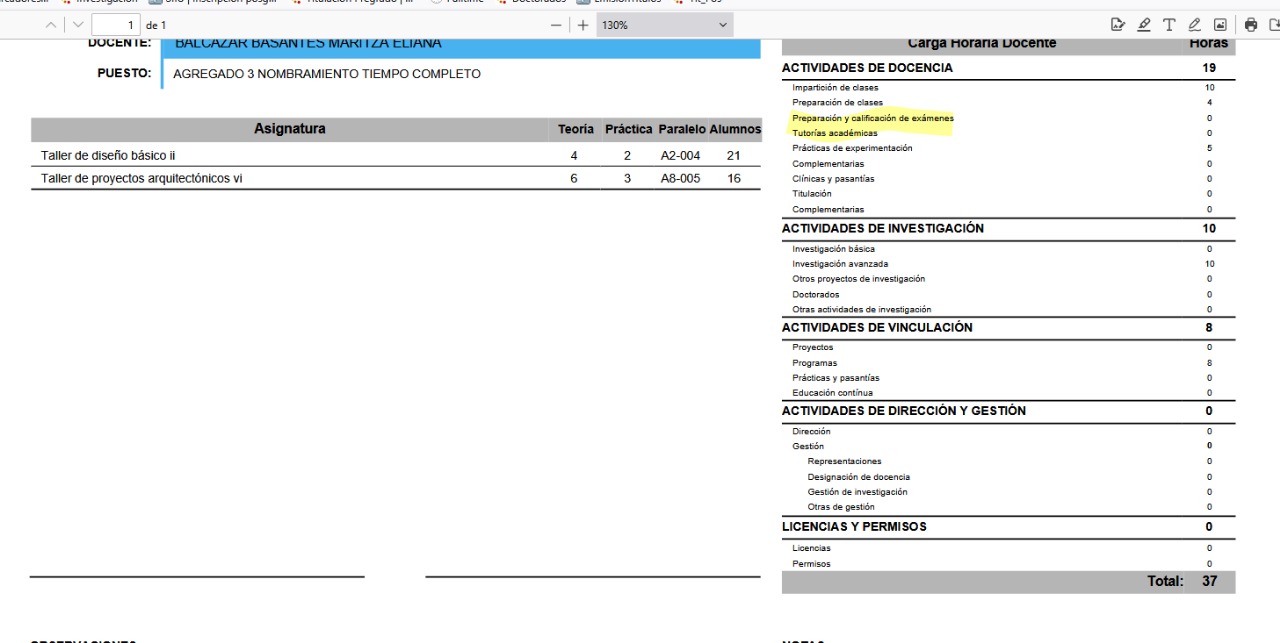Open the 130% zoom level dropdown

coord(665,25)
